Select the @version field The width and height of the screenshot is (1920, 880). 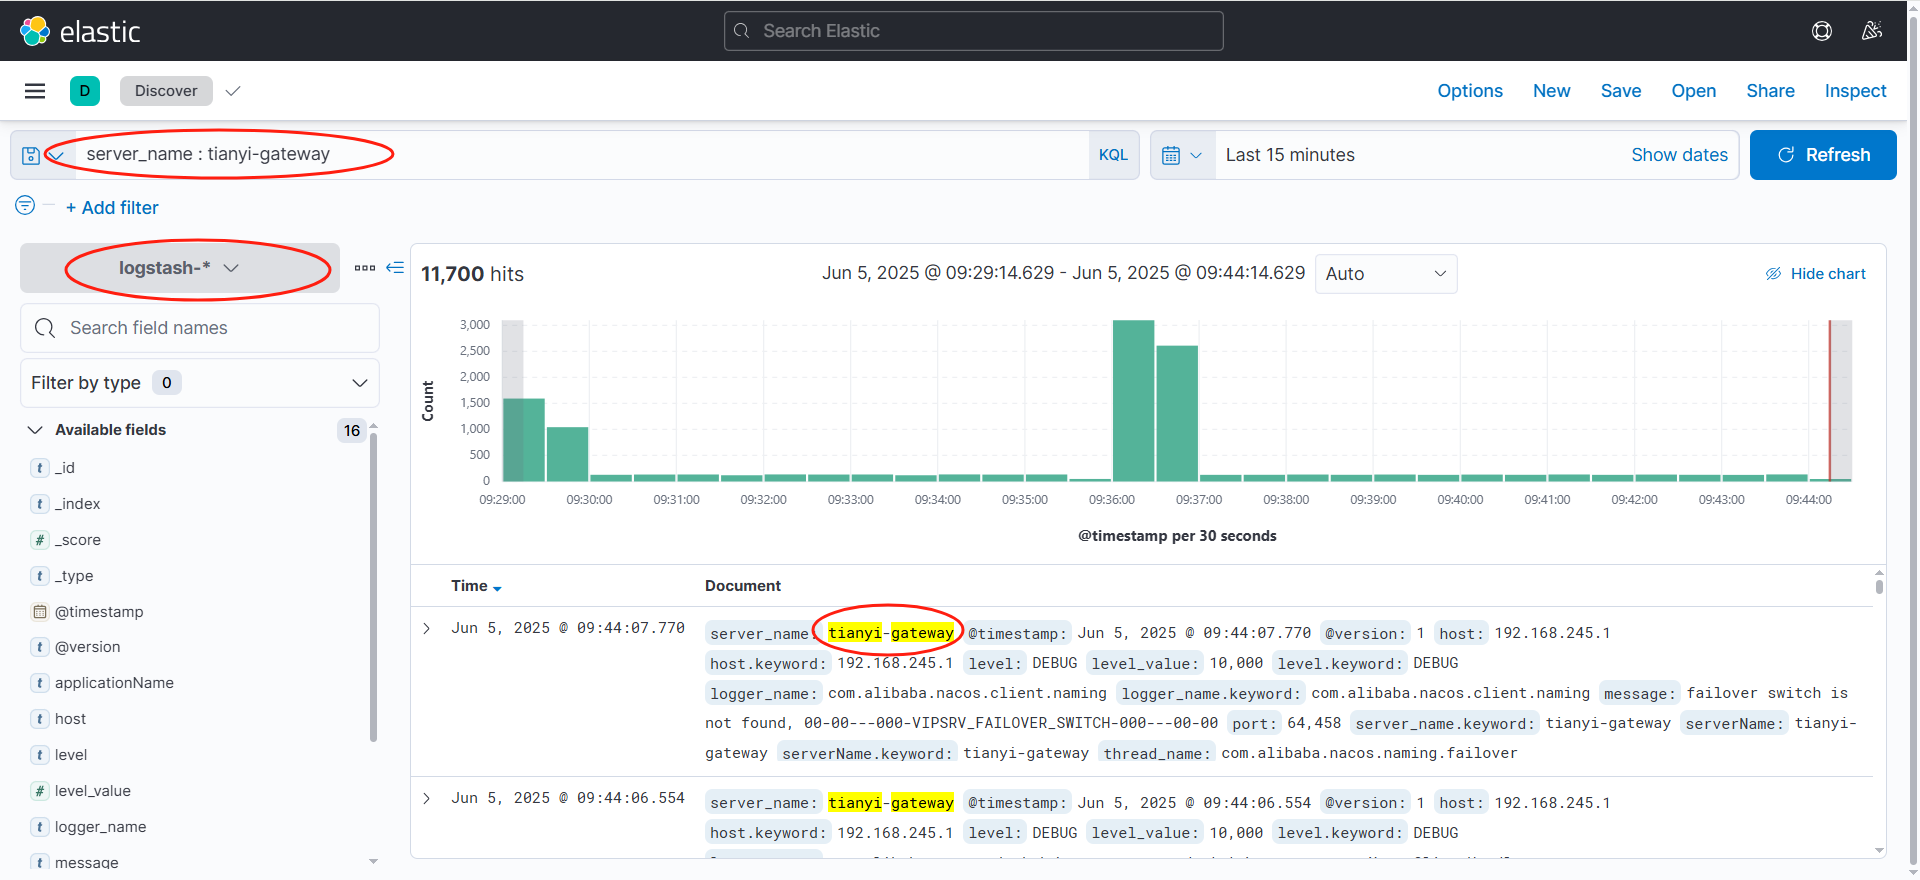point(88,647)
